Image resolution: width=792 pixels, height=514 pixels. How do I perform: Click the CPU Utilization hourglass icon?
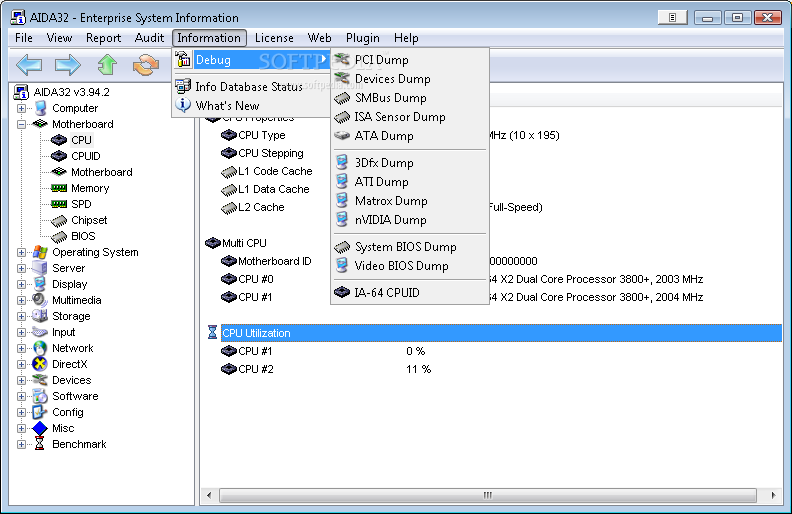pos(213,333)
